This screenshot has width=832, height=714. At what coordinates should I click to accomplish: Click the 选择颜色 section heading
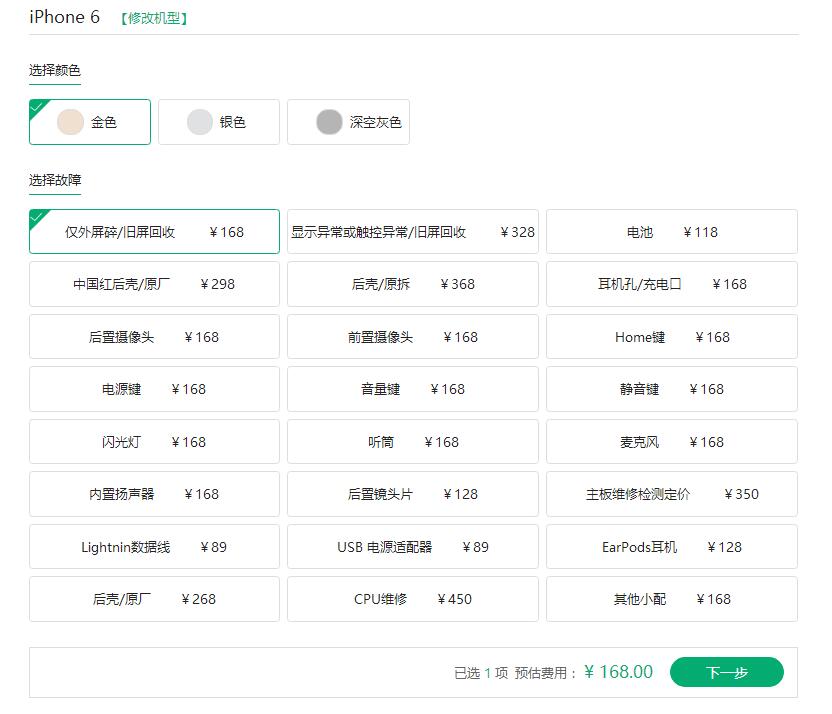55,71
